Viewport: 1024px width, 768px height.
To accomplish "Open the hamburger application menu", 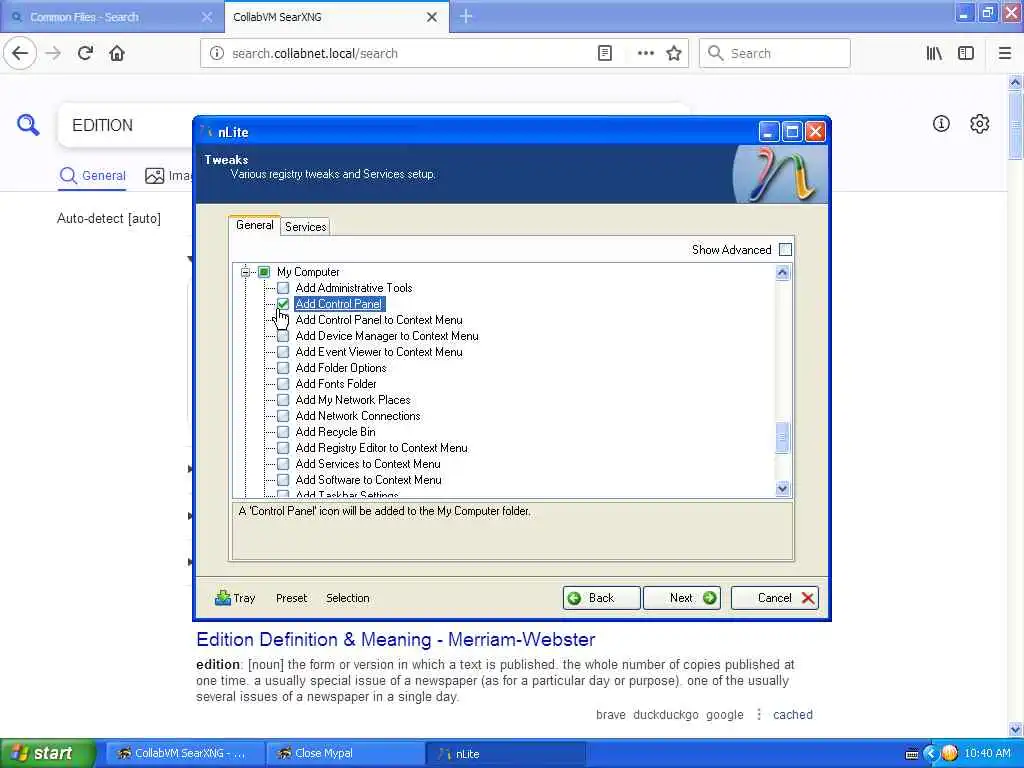I will 1004,53.
